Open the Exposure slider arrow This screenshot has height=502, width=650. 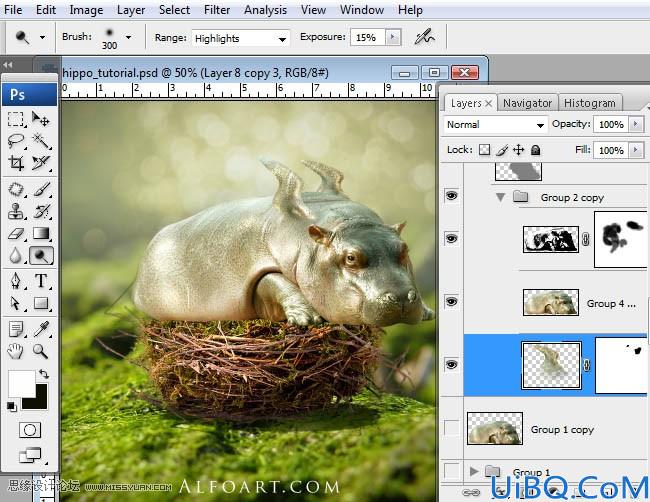click(x=393, y=37)
